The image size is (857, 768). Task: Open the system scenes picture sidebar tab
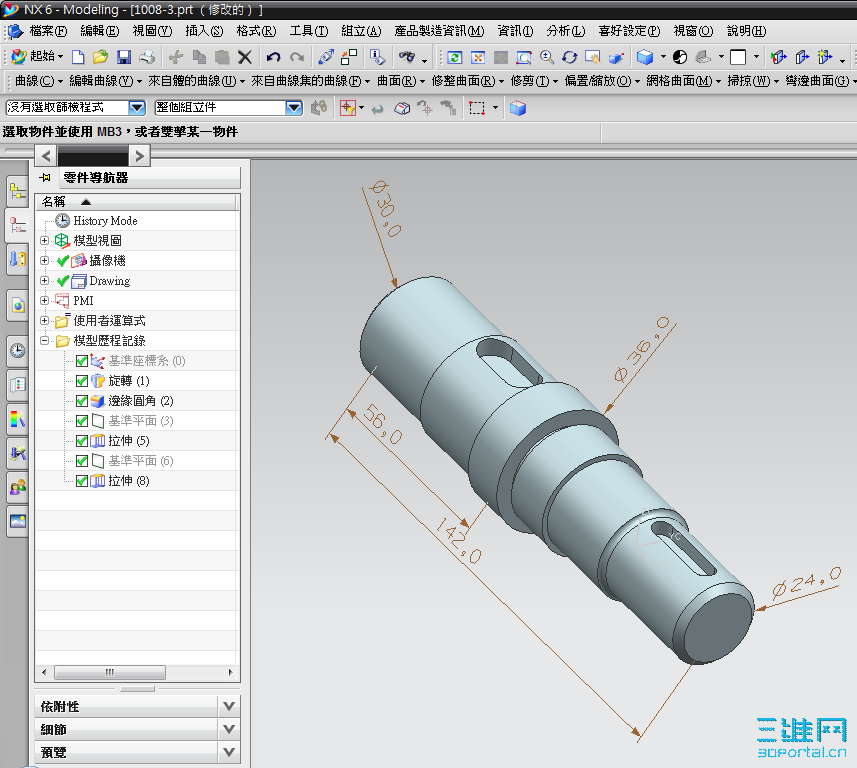[17, 521]
